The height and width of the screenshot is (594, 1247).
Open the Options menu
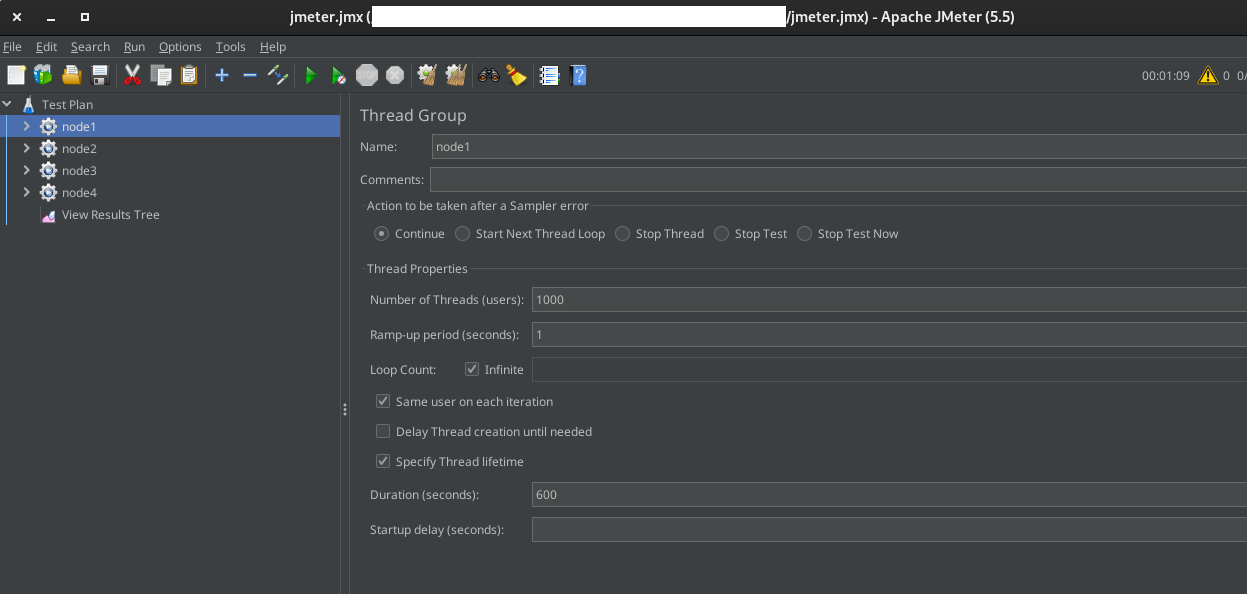pyautogui.click(x=180, y=47)
